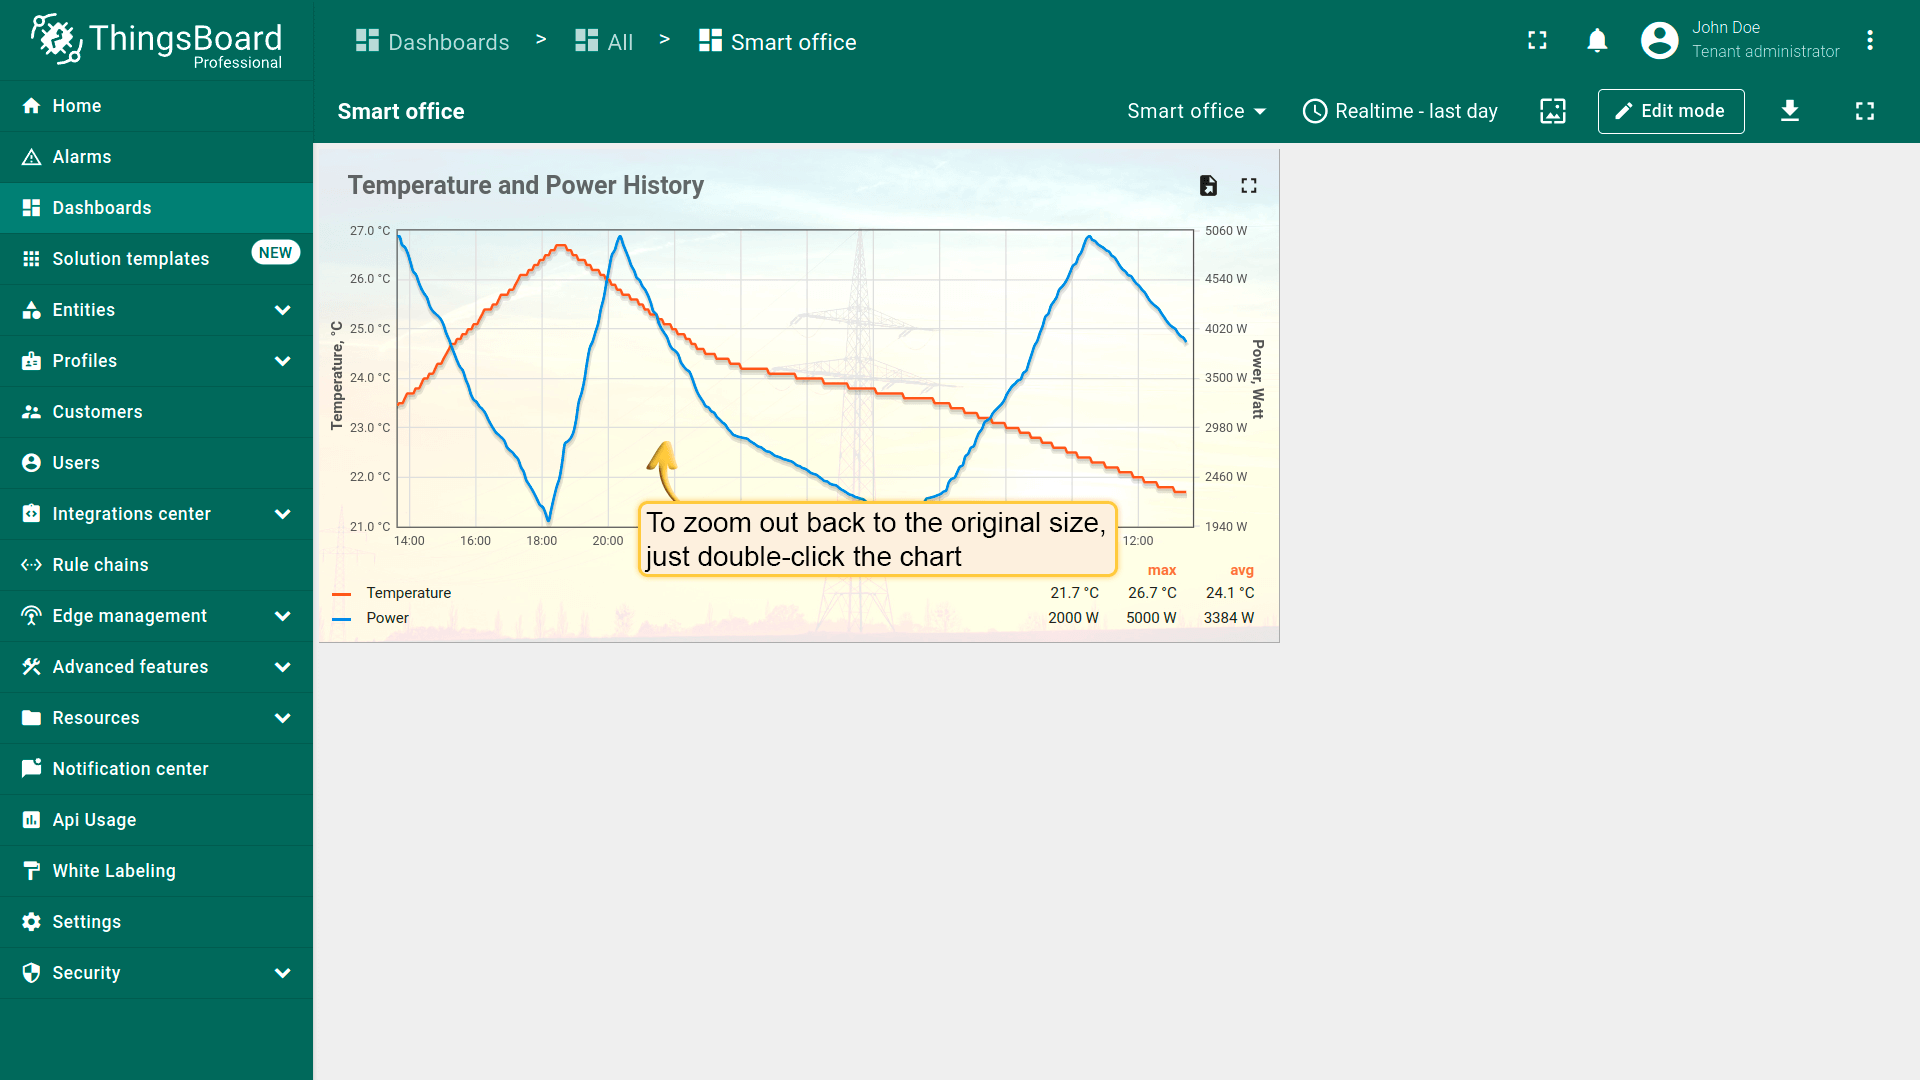Go to Rule chains page
Screen dimensions: 1920x1080
point(156,565)
